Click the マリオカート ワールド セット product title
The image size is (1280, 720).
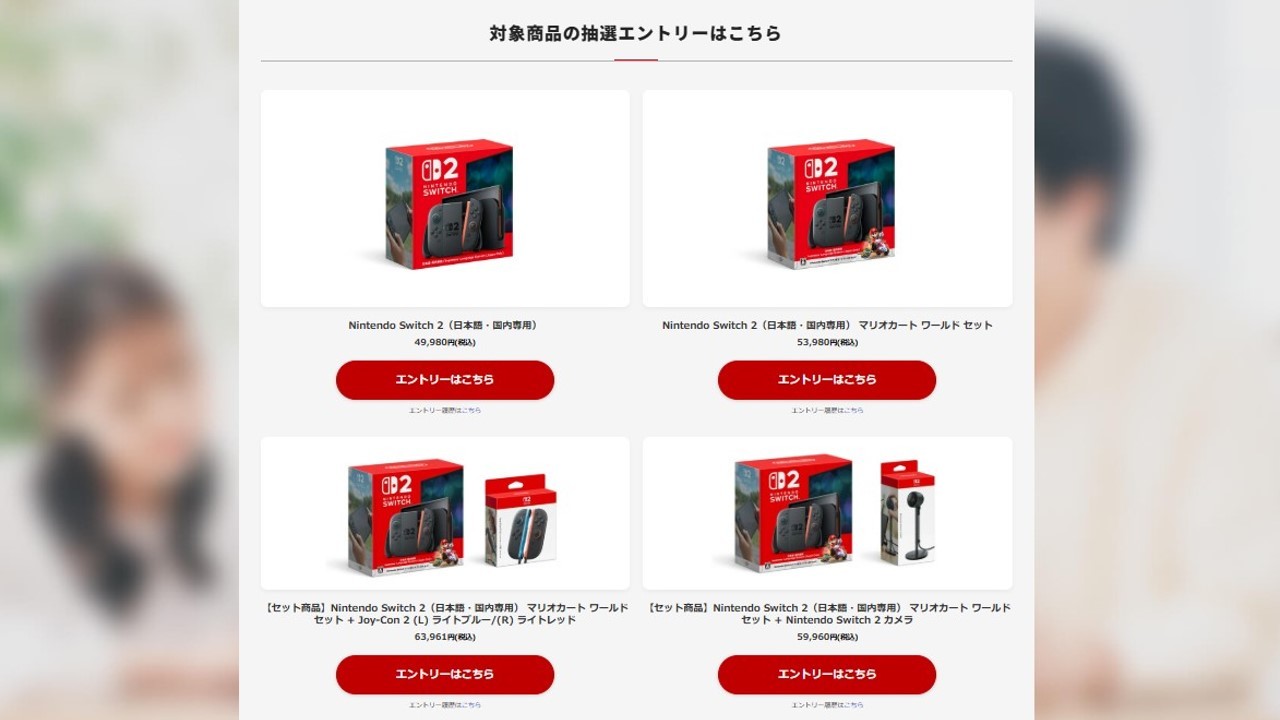tap(827, 325)
